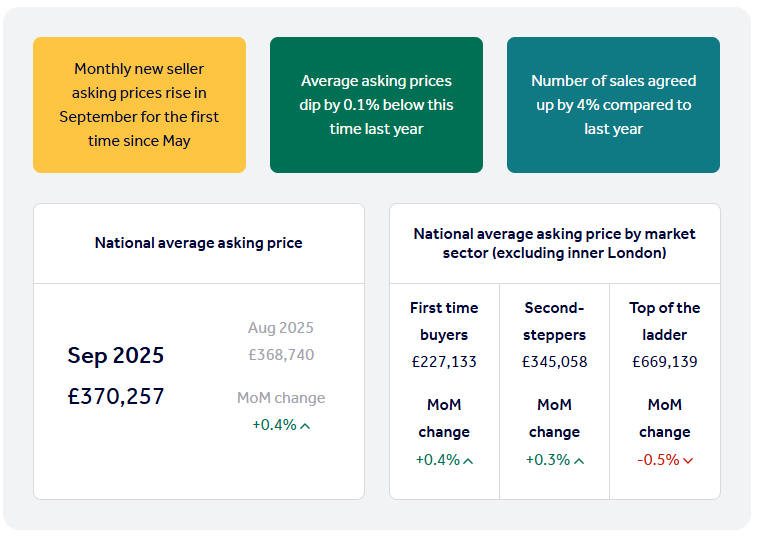
Task: Select the Top of the ladder heading
Action: click(664, 321)
